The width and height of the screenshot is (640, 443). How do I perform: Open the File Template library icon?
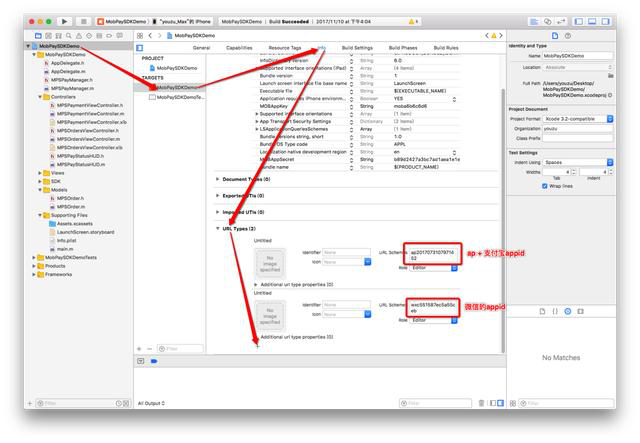tap(542, 311)
